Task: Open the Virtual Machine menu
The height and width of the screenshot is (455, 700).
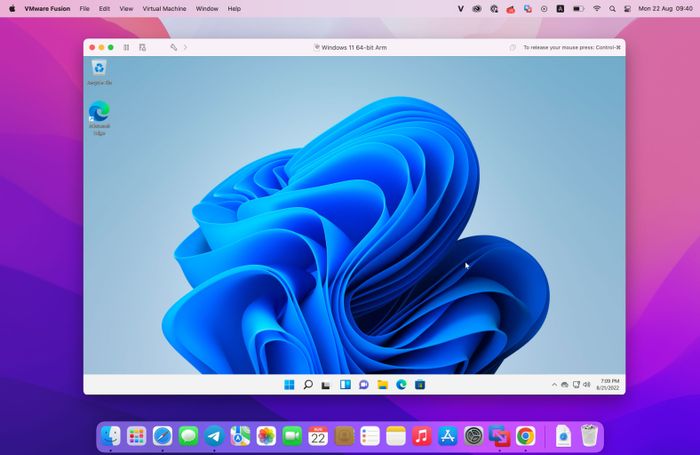Action: point(164,8)
